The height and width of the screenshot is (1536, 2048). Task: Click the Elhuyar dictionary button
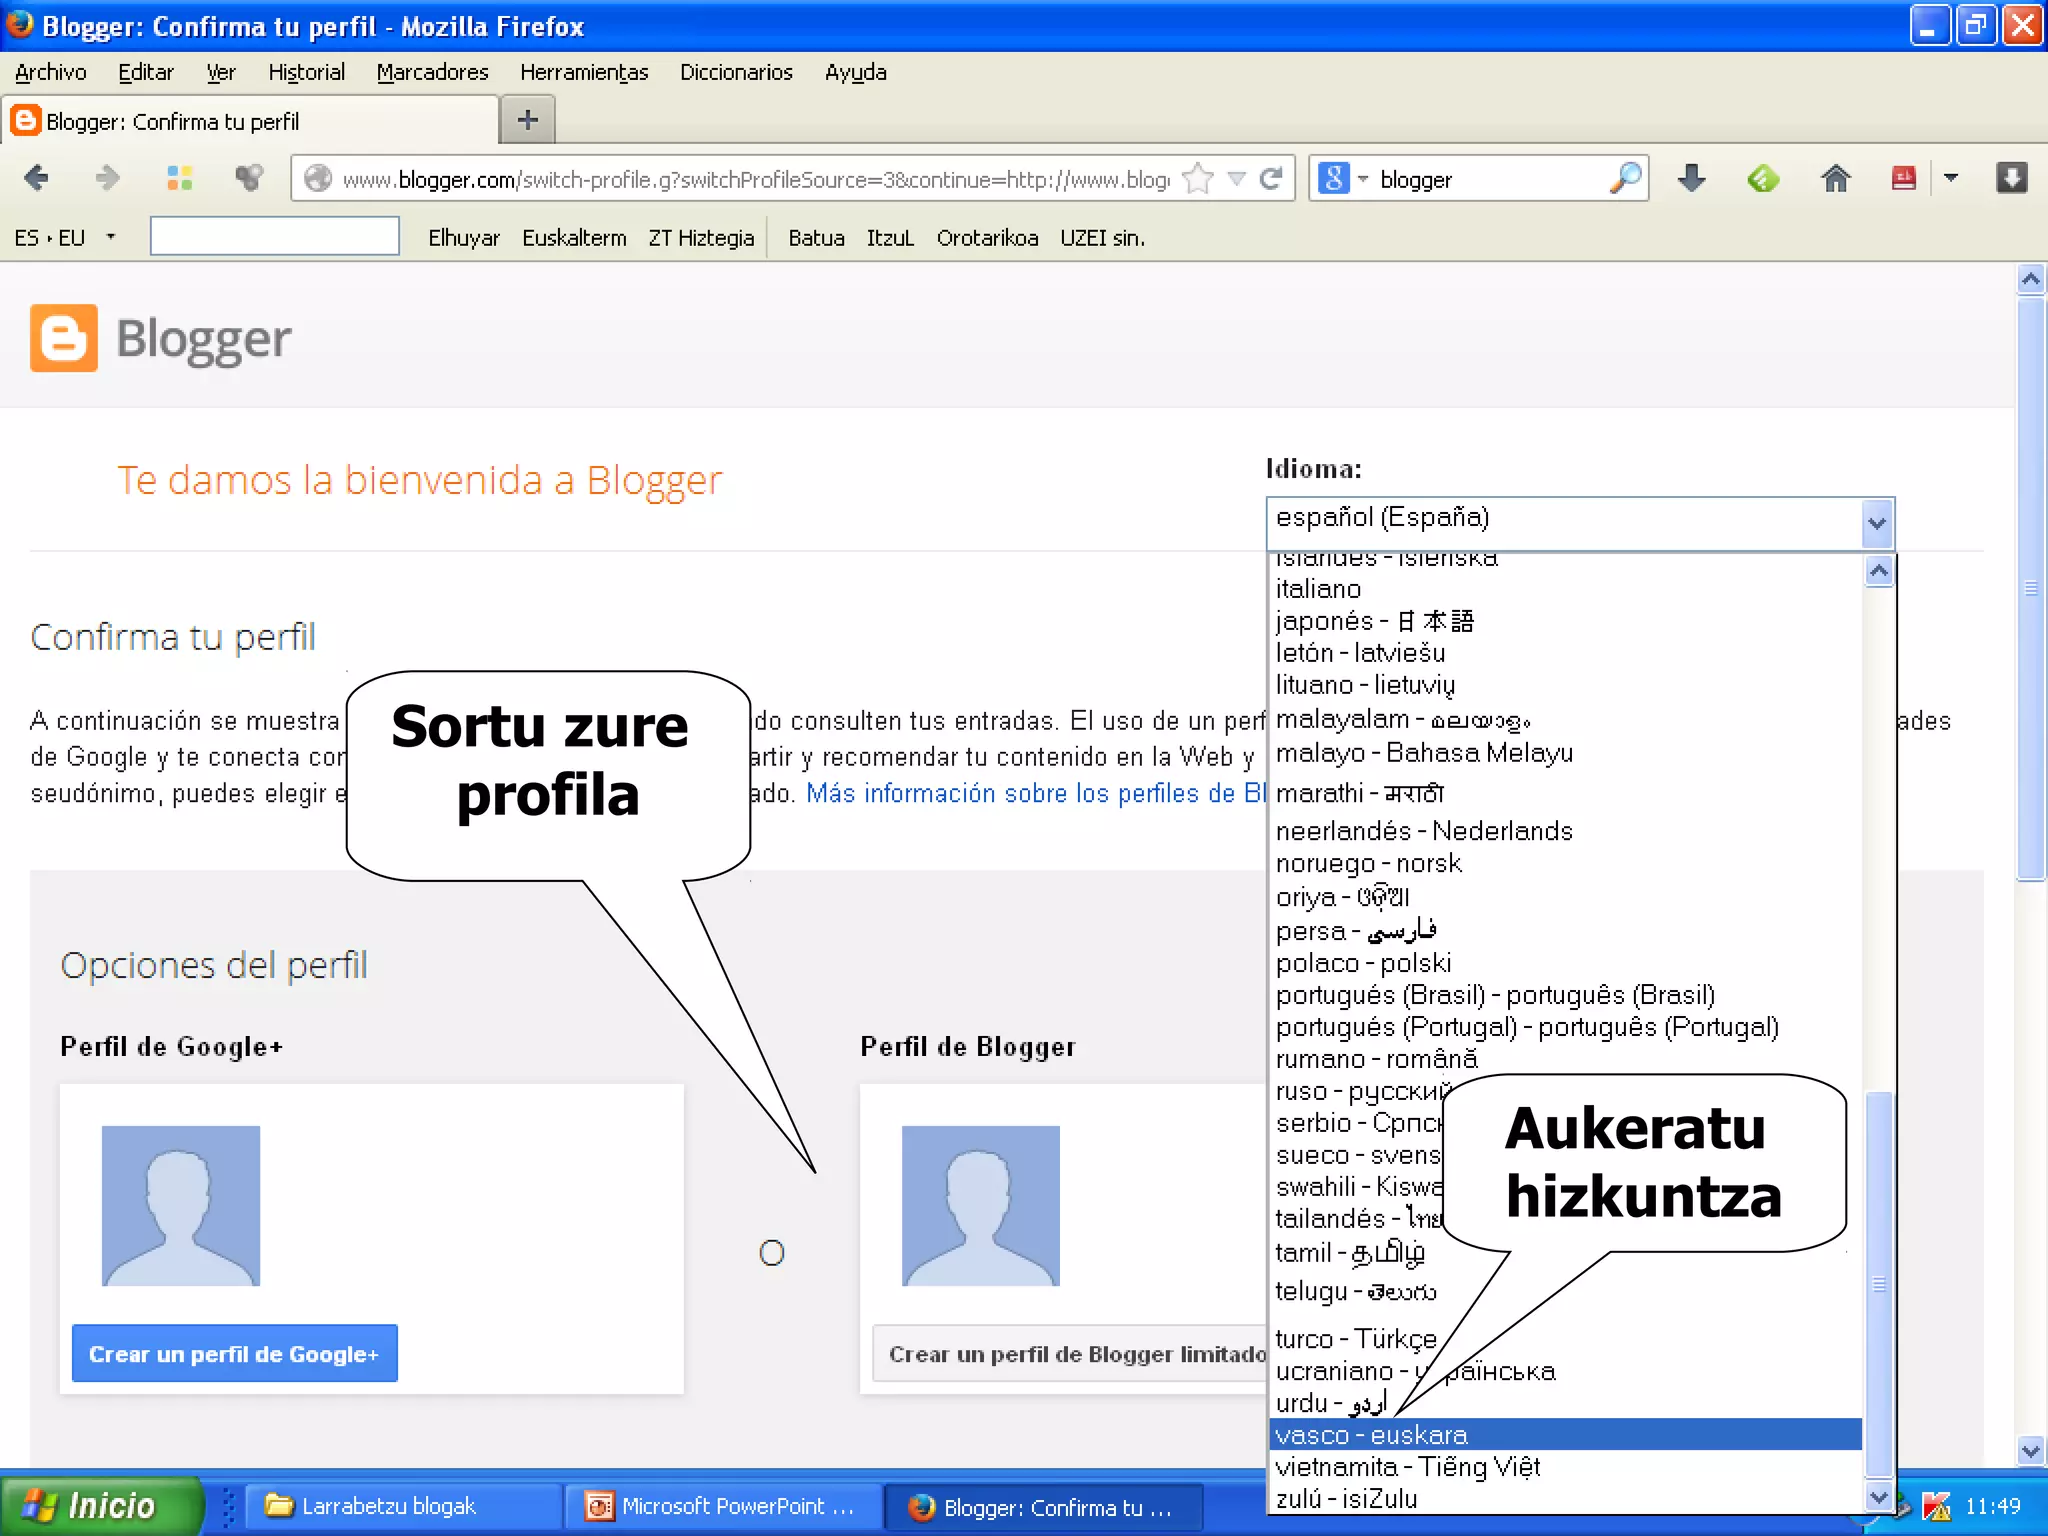[464, 238]
